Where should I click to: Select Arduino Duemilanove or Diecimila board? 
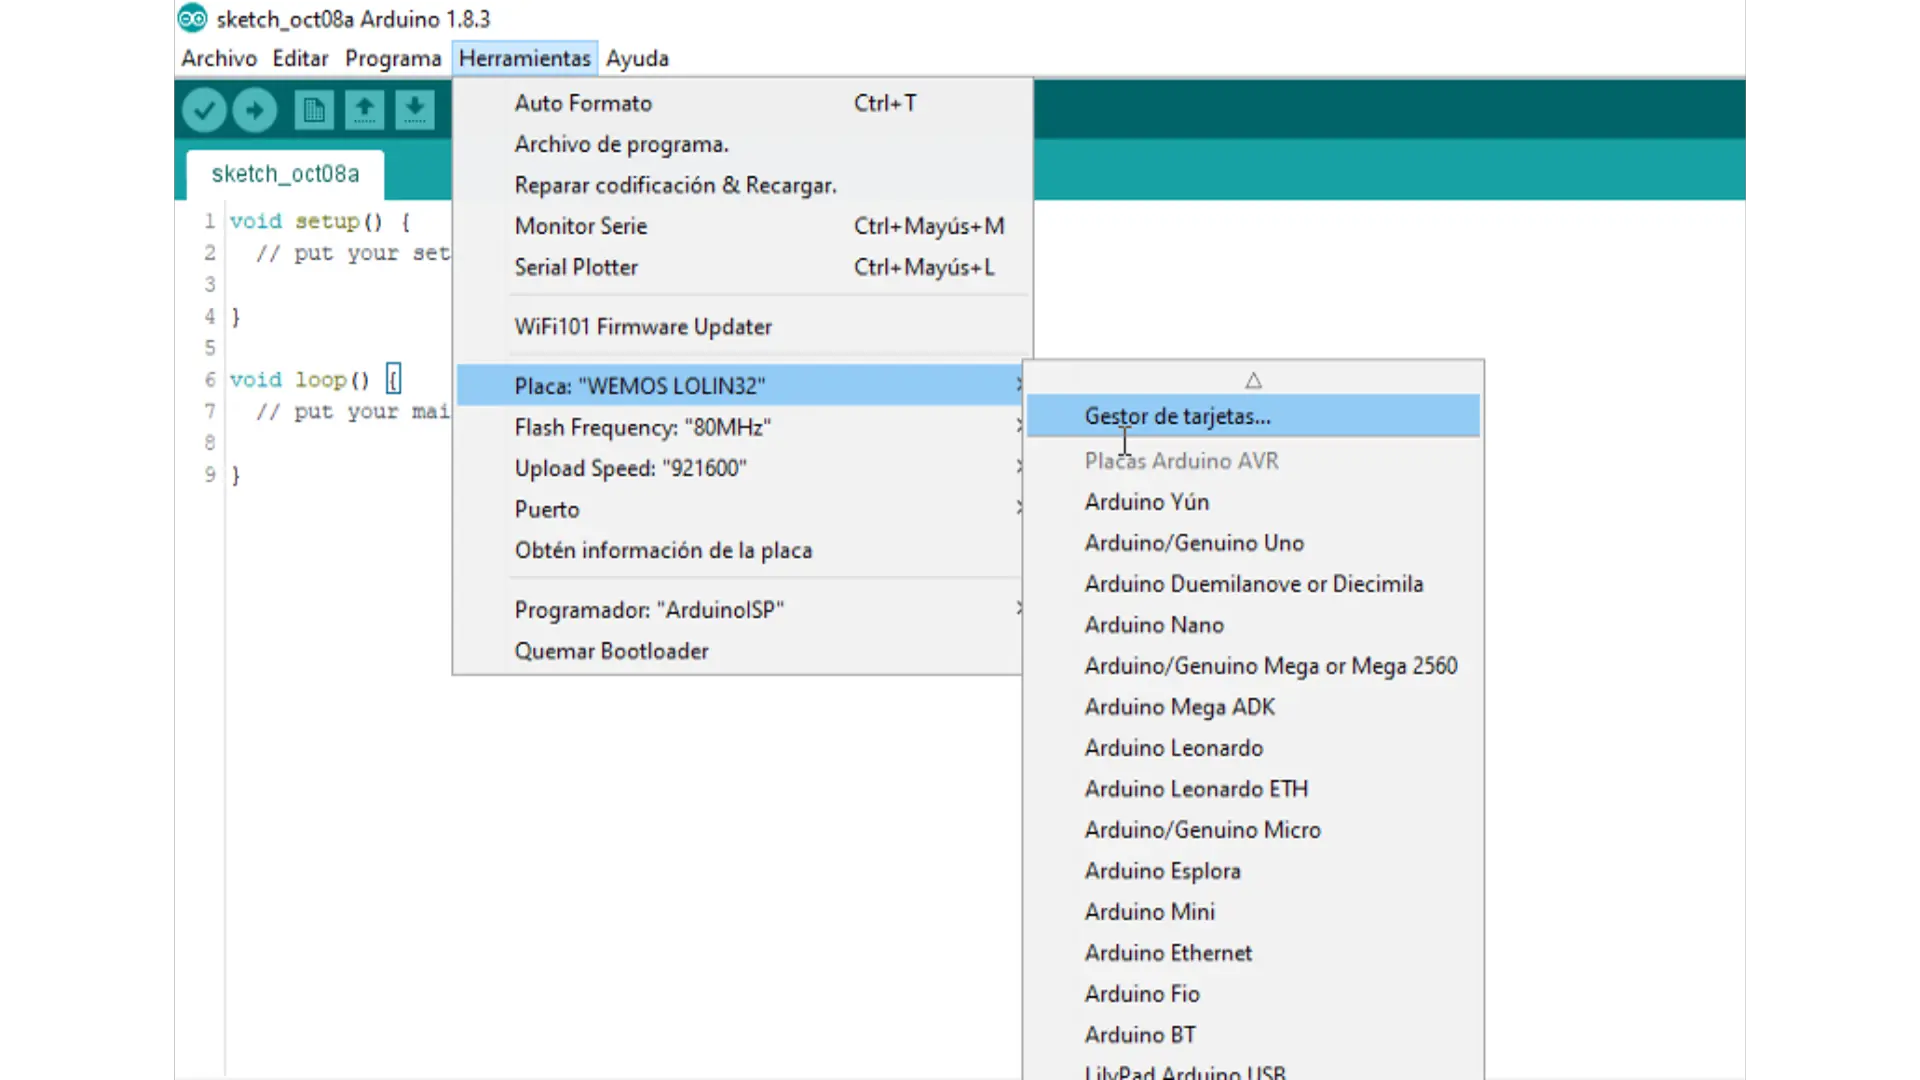tap(1253, 584)
